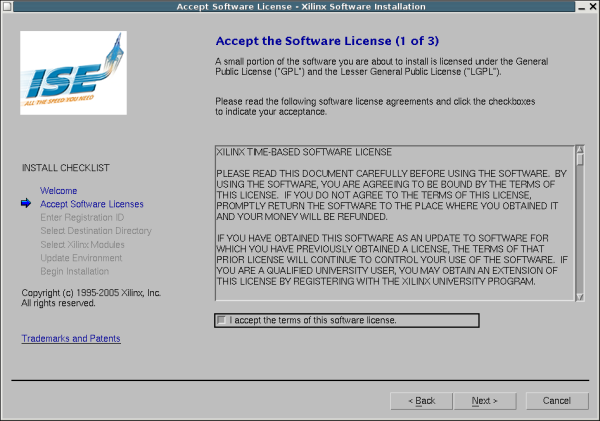Select Accept Software Licenses checklist step
600x421 pixels.
pos(91,204)
